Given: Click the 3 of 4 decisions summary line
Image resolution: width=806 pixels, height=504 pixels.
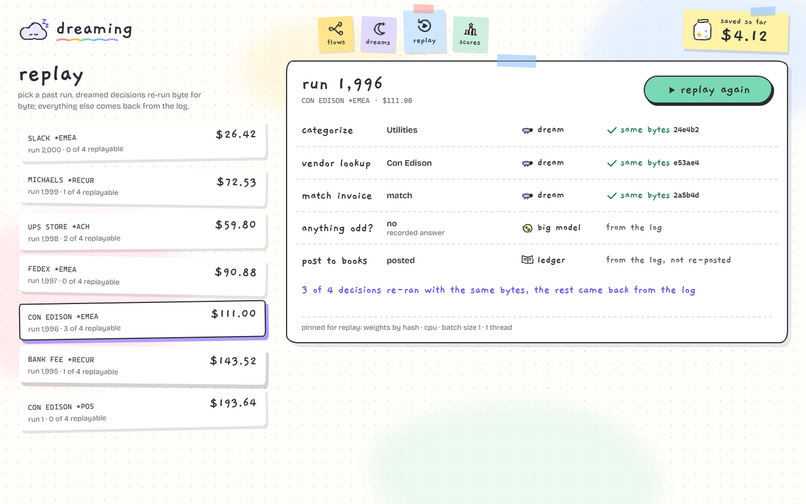Looking at the screenshot, I should (498, 290).
